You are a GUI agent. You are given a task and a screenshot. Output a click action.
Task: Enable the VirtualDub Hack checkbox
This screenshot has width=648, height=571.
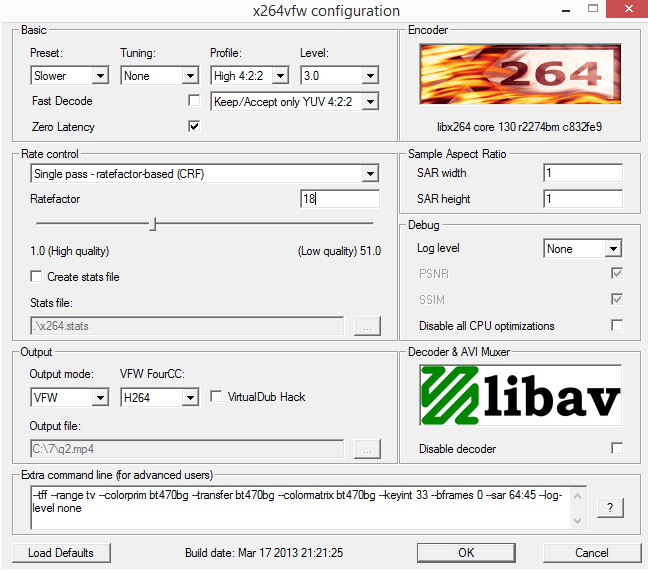(x=216, y=396)
